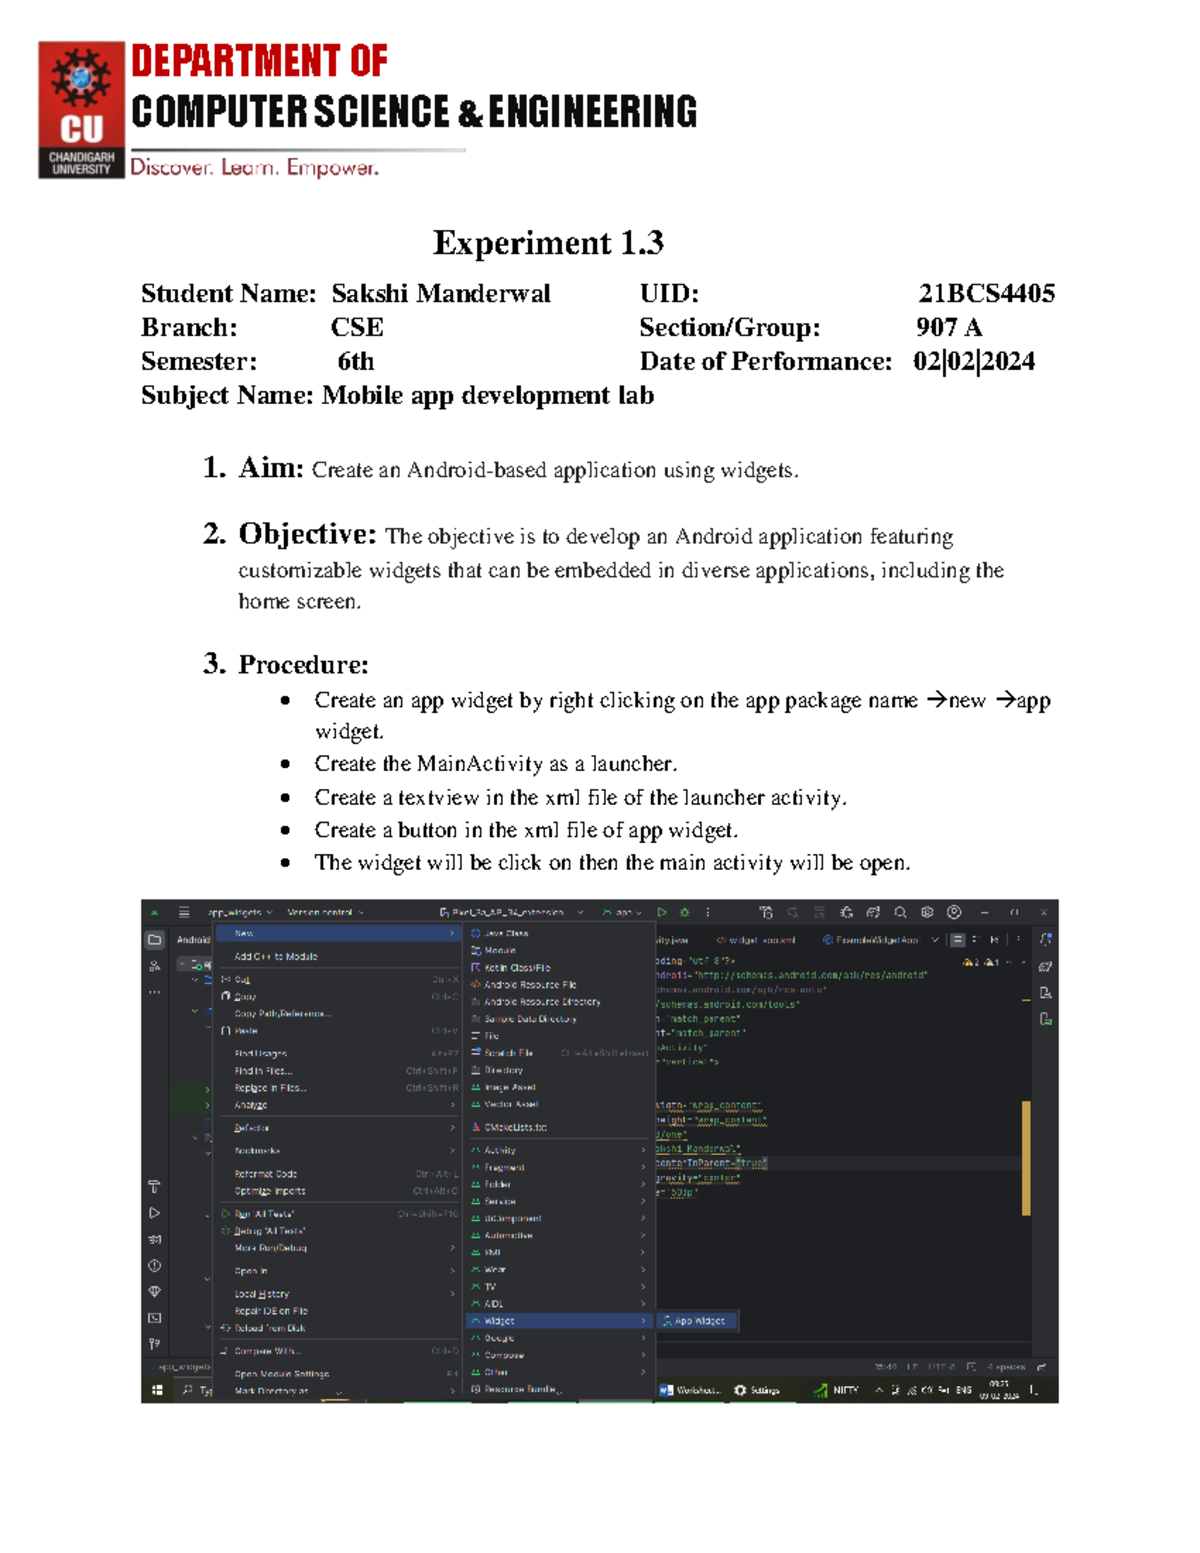Run the app using the green Run icon
Viewport: 1200px width, 1553px height.
(662, 912)
